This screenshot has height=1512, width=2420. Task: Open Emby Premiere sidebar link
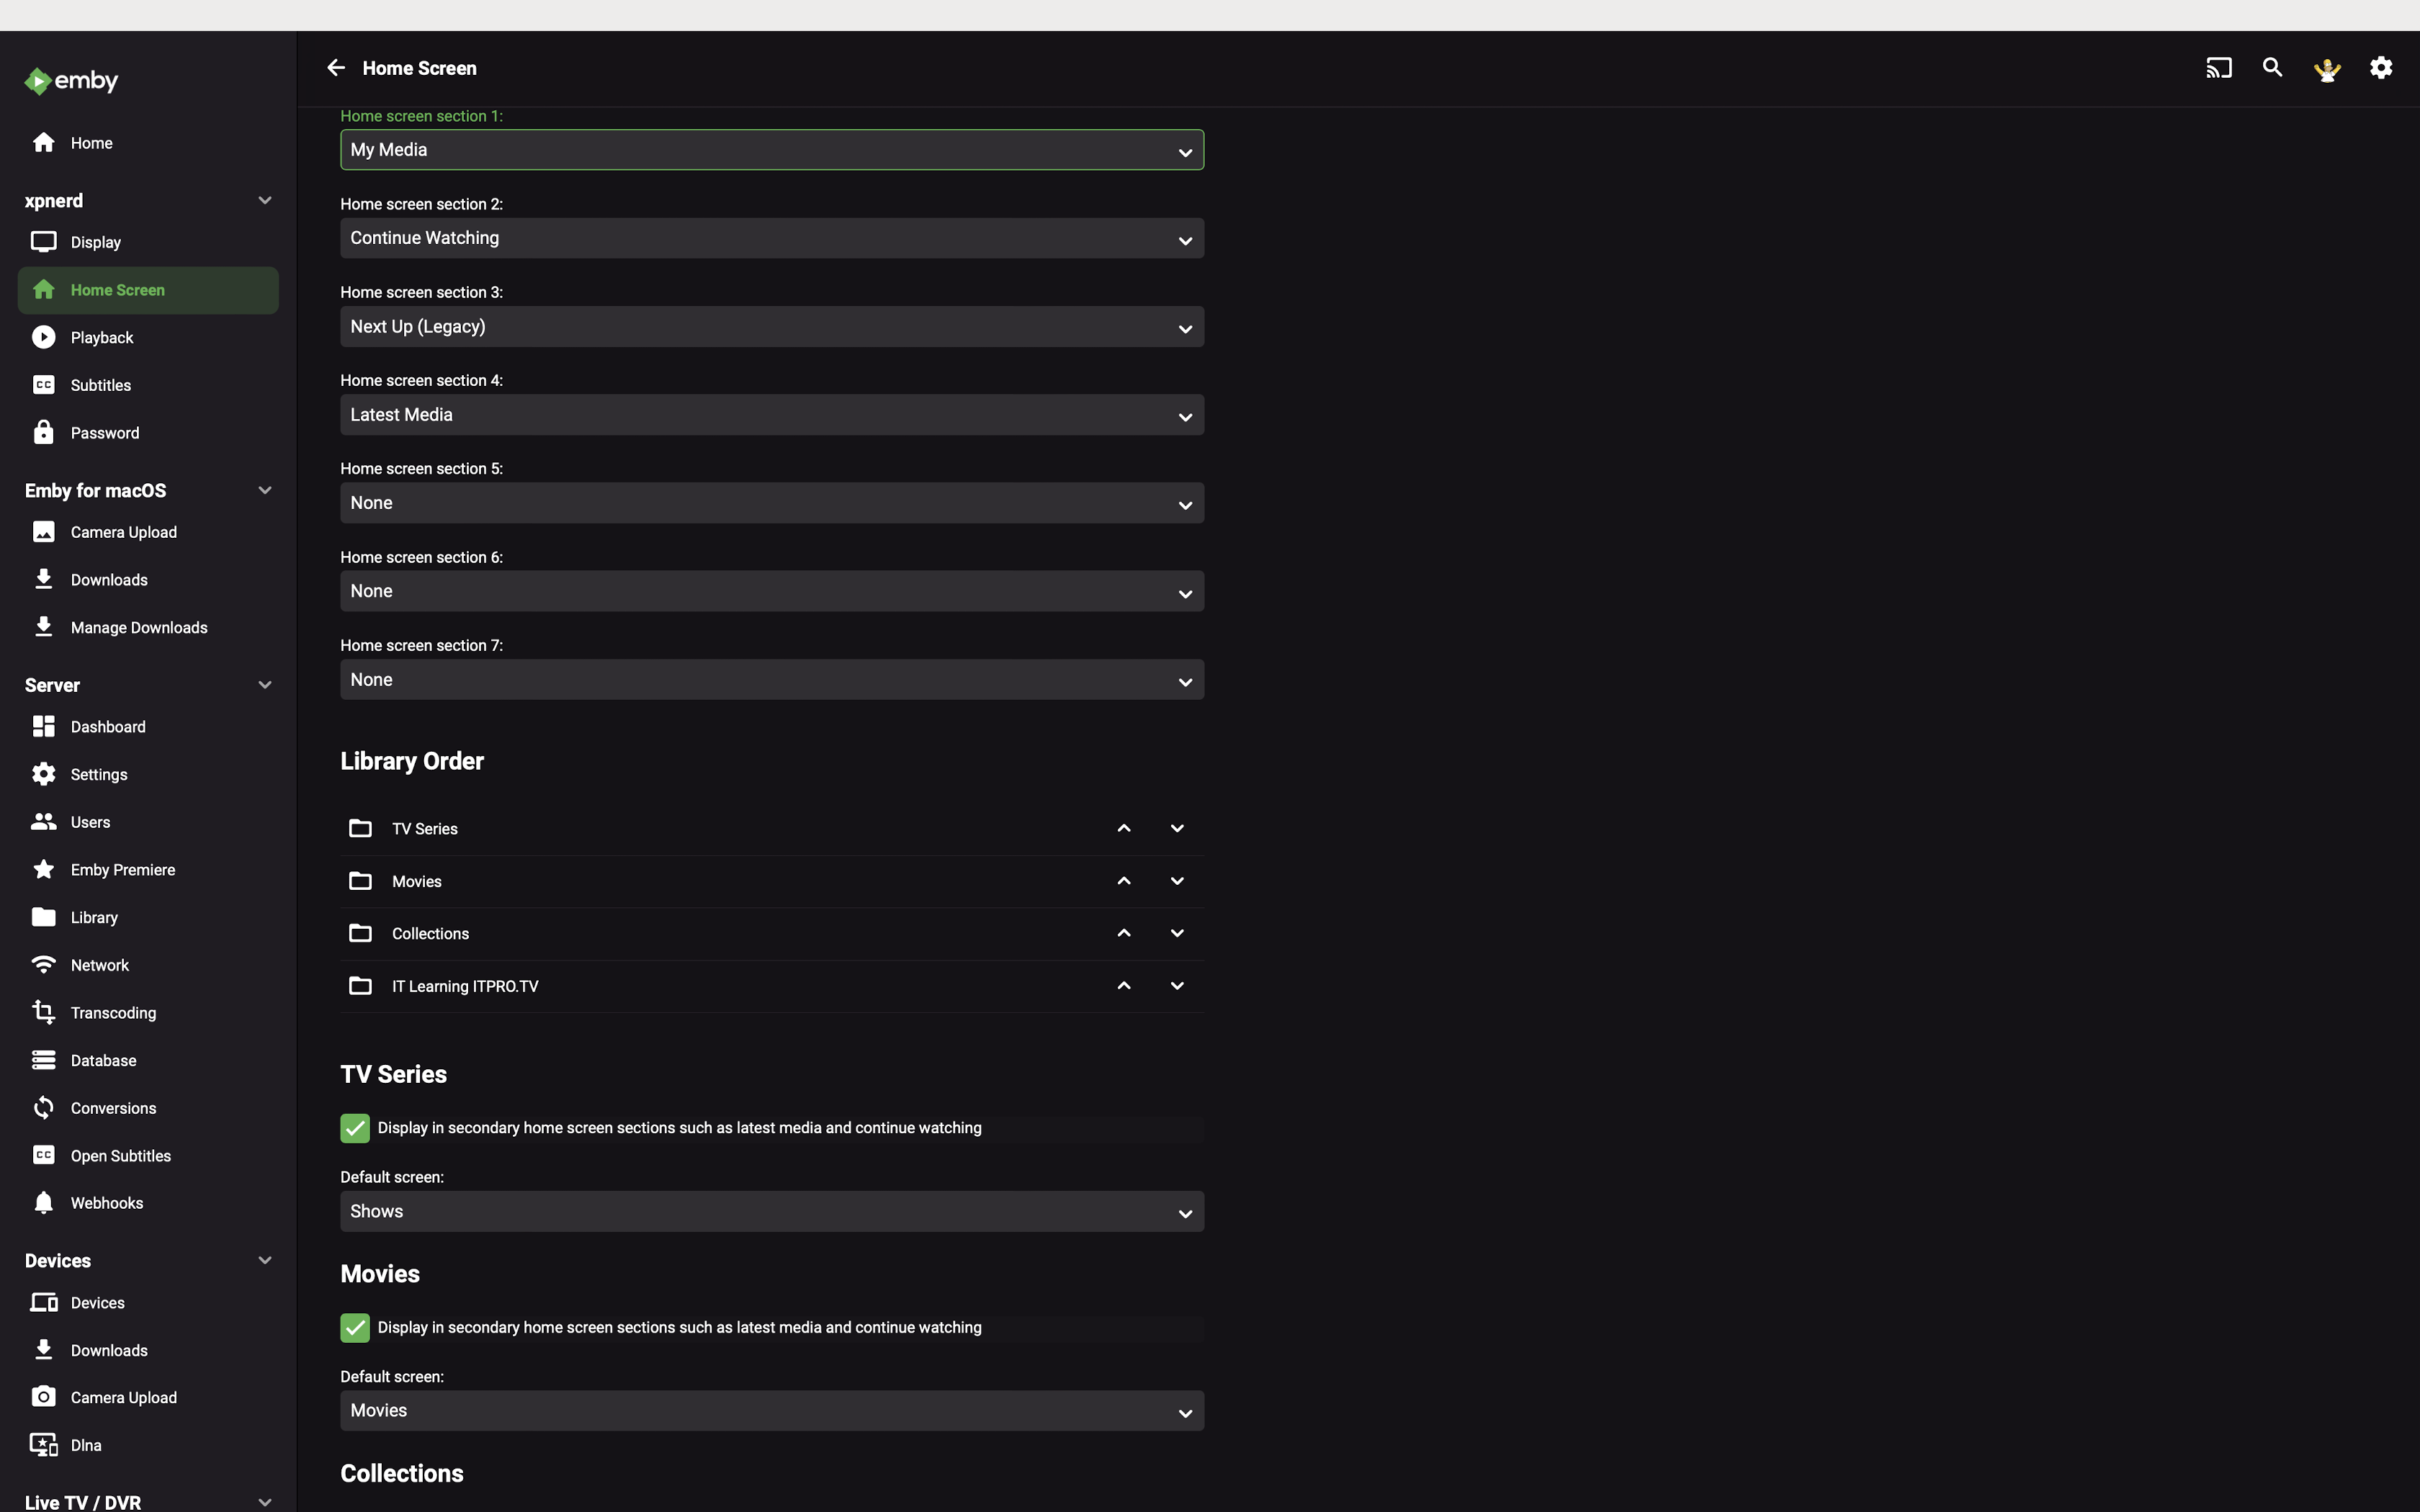(122, 870)
